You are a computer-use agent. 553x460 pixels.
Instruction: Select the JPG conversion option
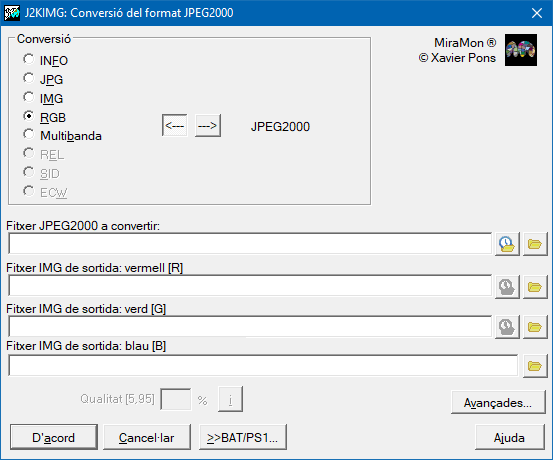click(x=43, y=79)
